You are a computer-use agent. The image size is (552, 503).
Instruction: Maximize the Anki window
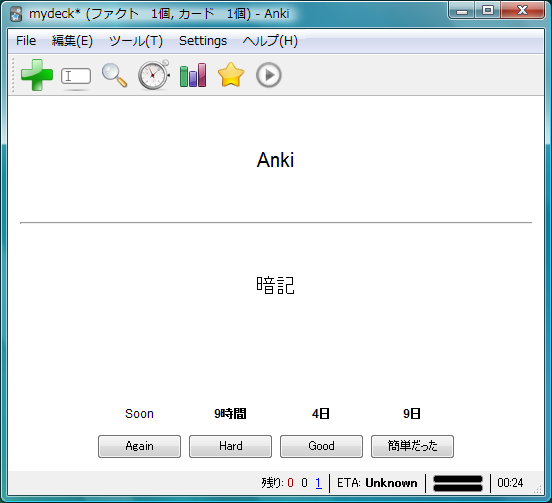pyautogui.click(x=488, y=10)
